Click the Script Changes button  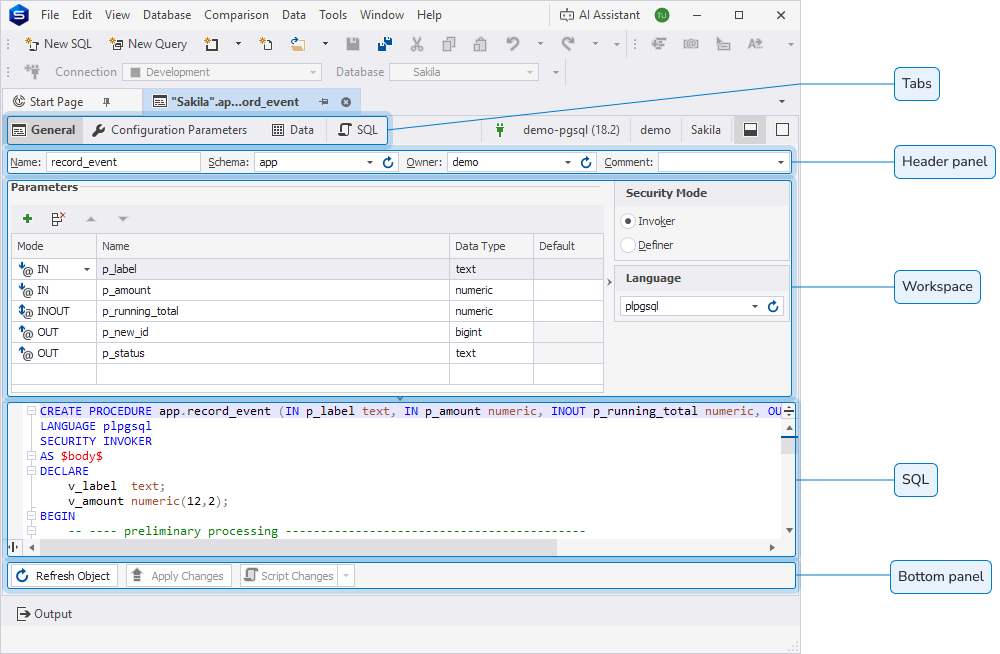(x=290, y=576)
